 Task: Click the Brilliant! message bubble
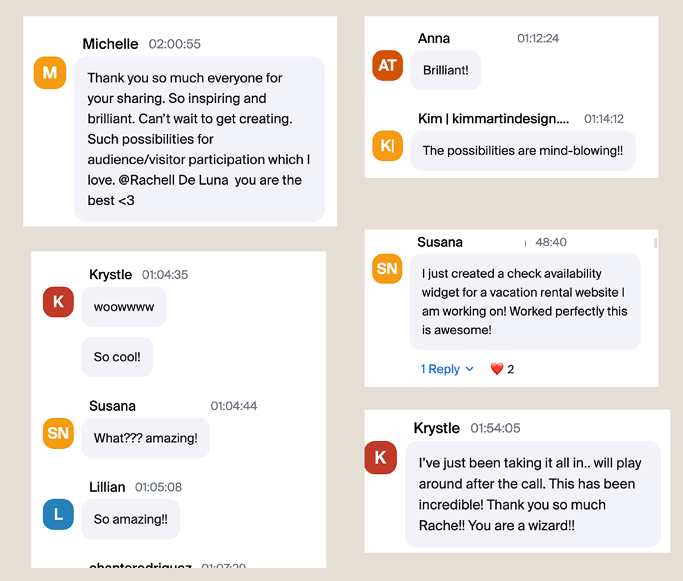tap(446, 70)
